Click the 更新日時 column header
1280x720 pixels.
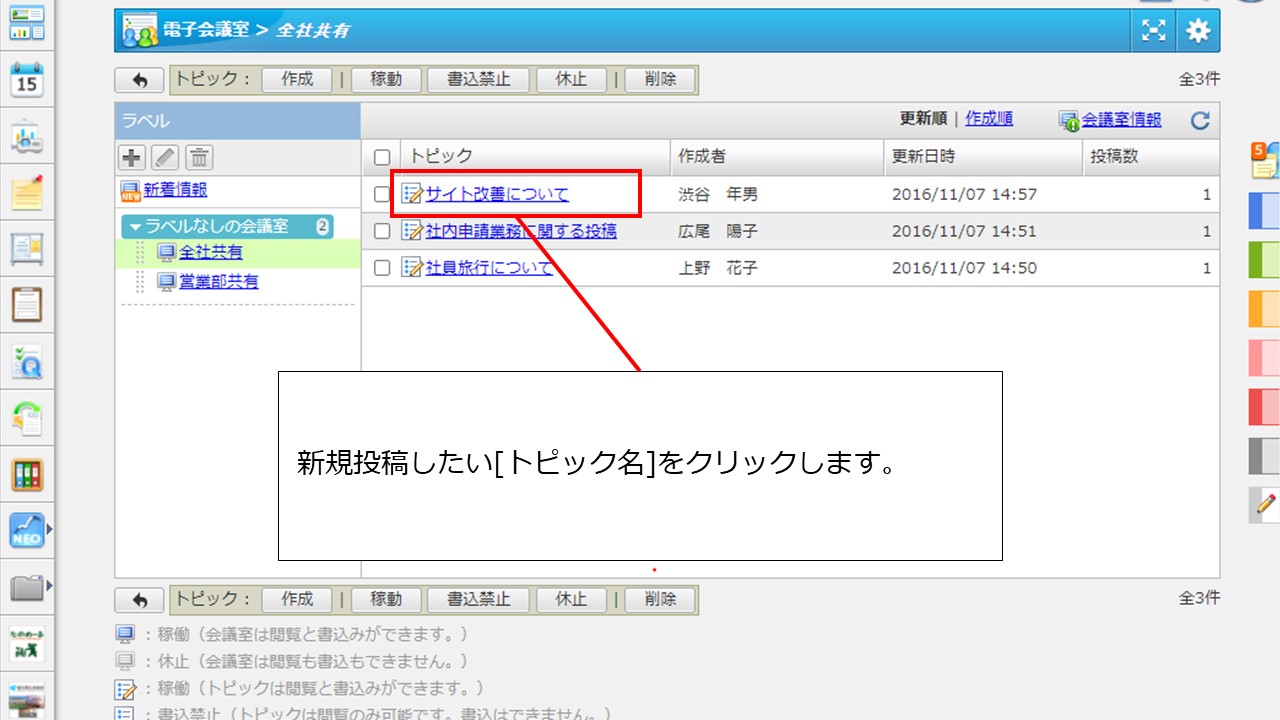tap(923, 157)
